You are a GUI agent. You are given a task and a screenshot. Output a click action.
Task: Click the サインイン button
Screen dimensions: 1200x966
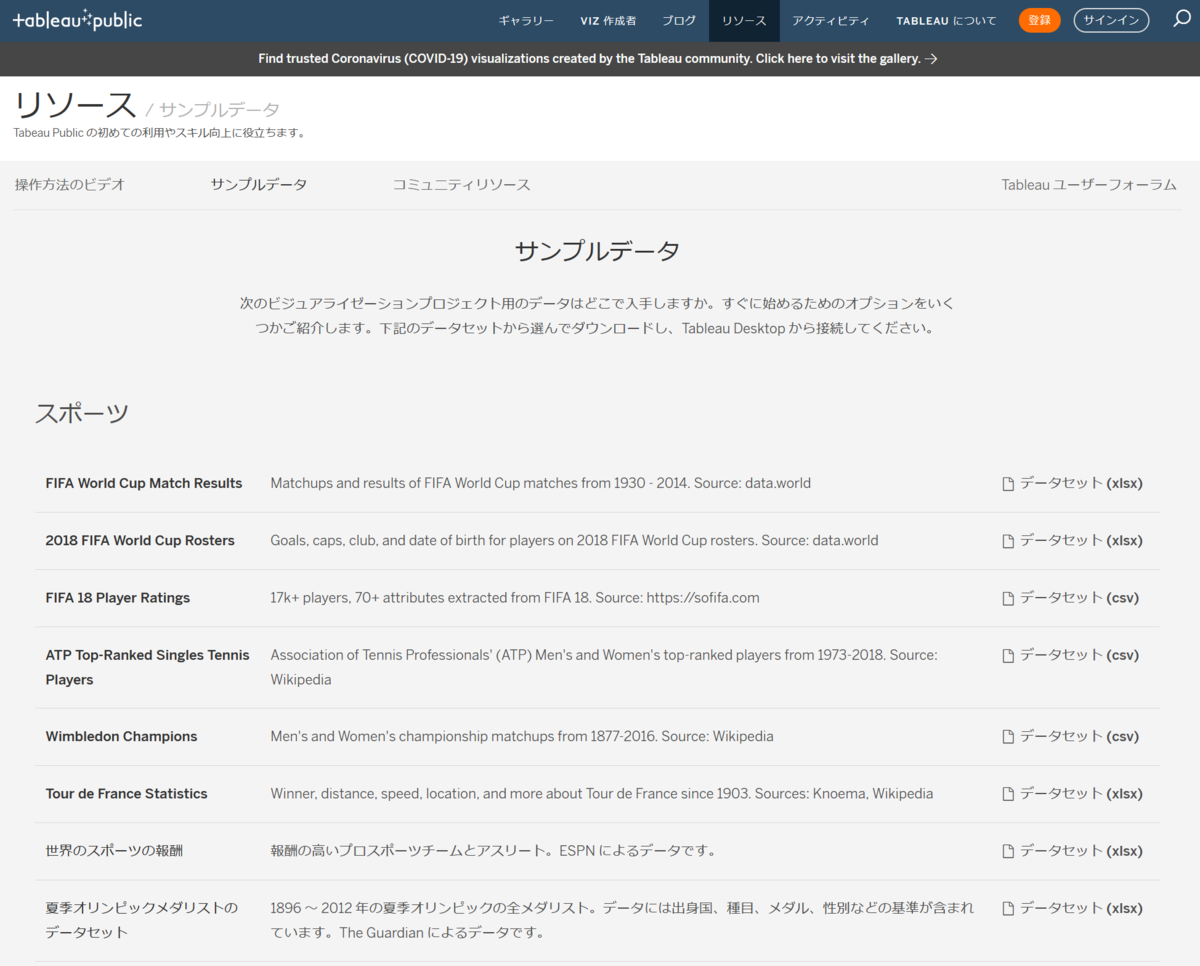(1111, 20)
